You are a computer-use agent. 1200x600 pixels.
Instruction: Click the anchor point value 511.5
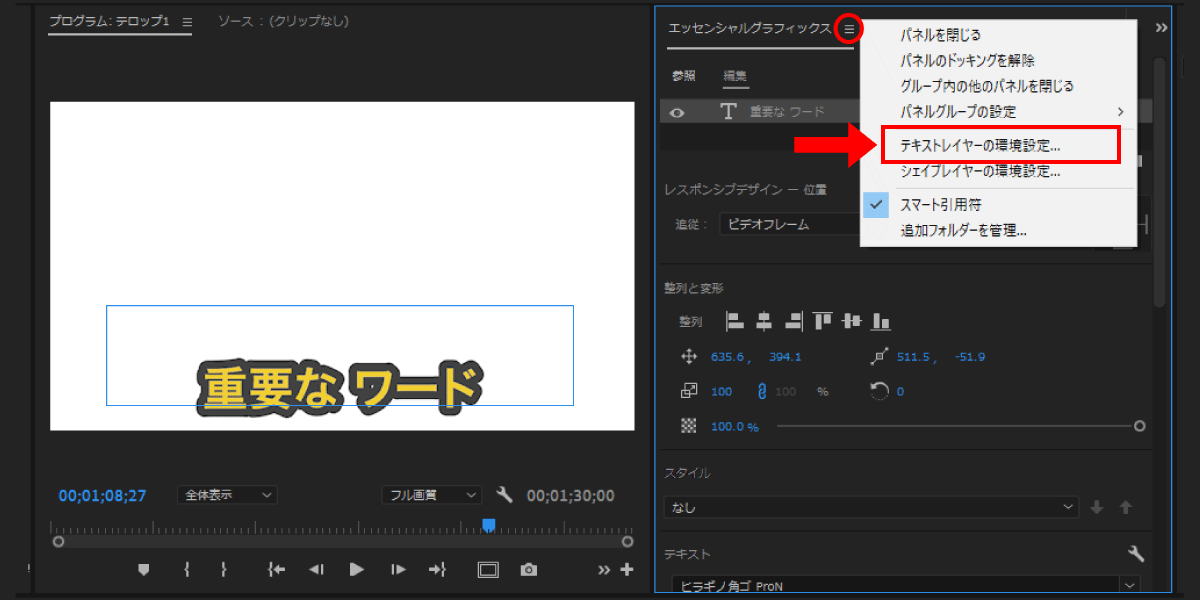coord(914,357)
